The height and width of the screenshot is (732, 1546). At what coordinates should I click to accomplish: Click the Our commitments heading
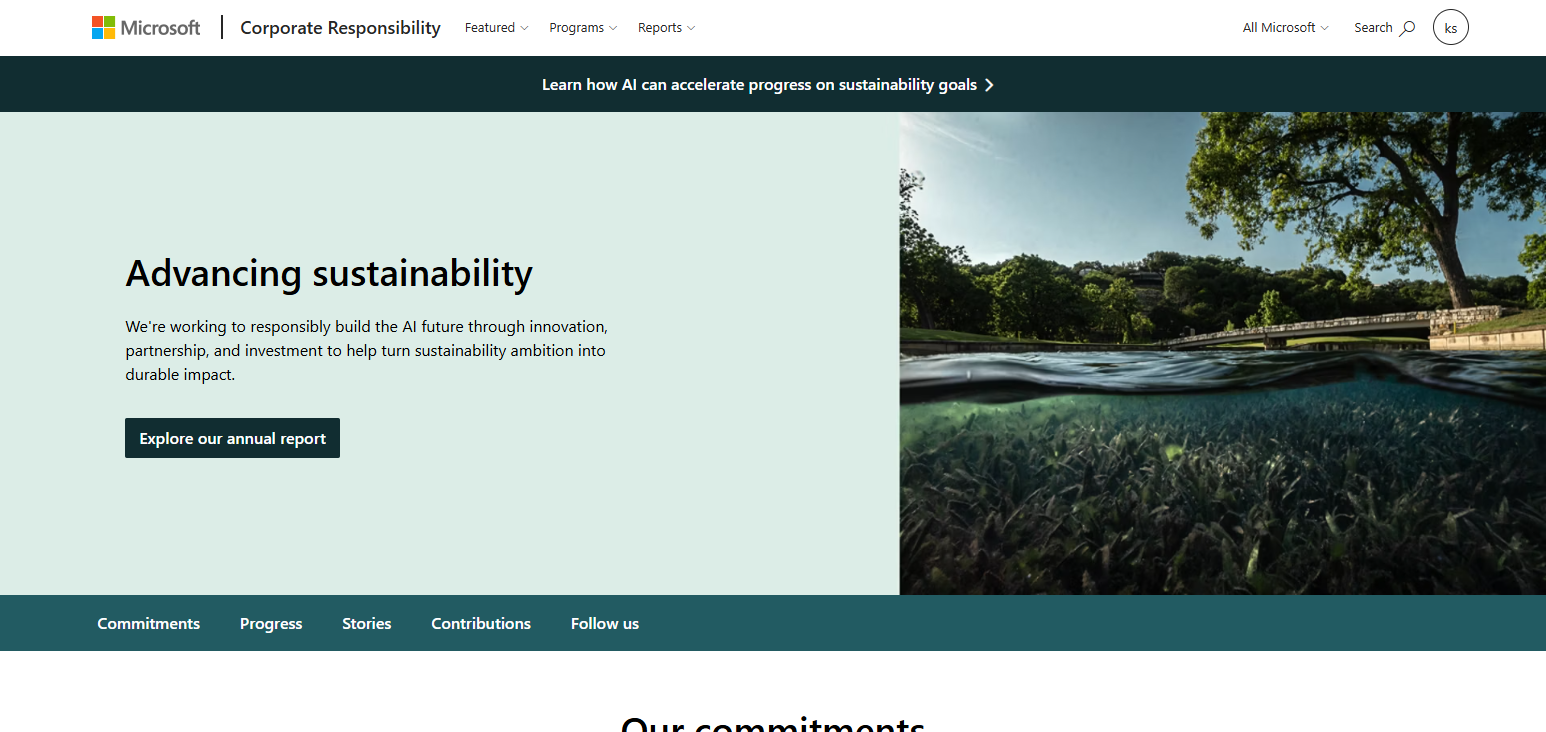pyautogui.click(x=773, y=724)
